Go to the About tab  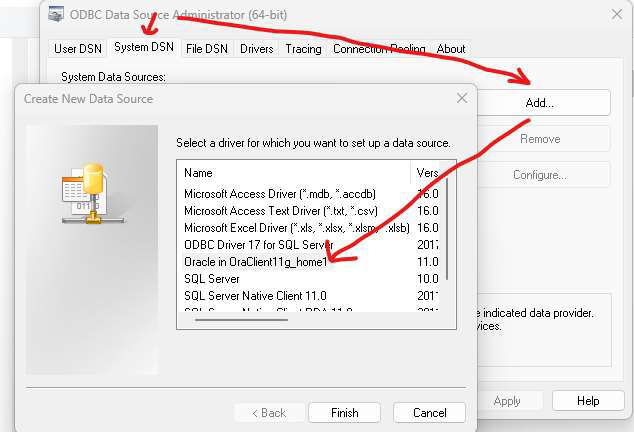[451, 48]
